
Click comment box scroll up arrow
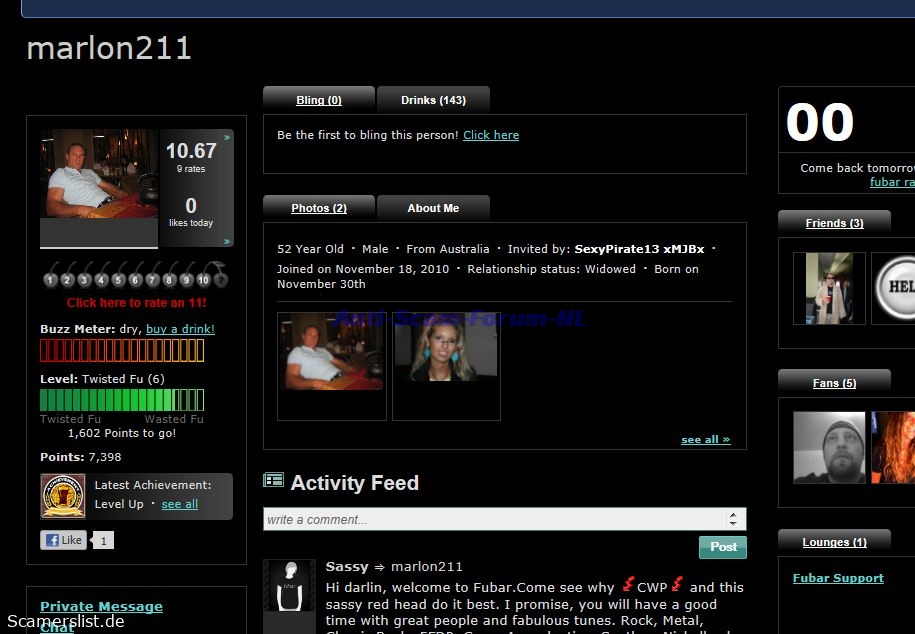coord(734,514)
